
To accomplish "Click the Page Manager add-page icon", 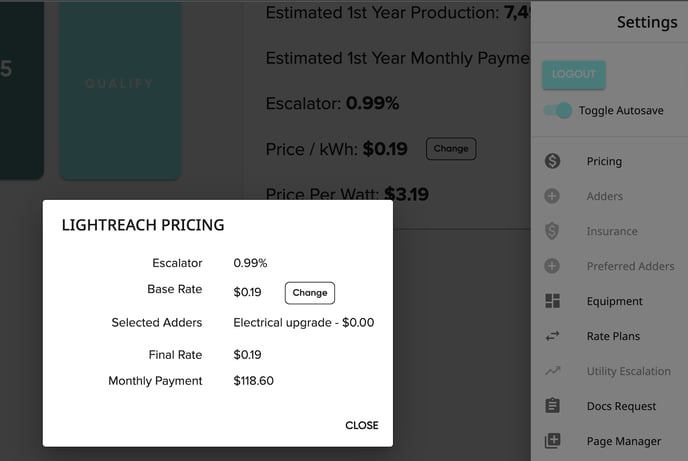I will [552, 440].
